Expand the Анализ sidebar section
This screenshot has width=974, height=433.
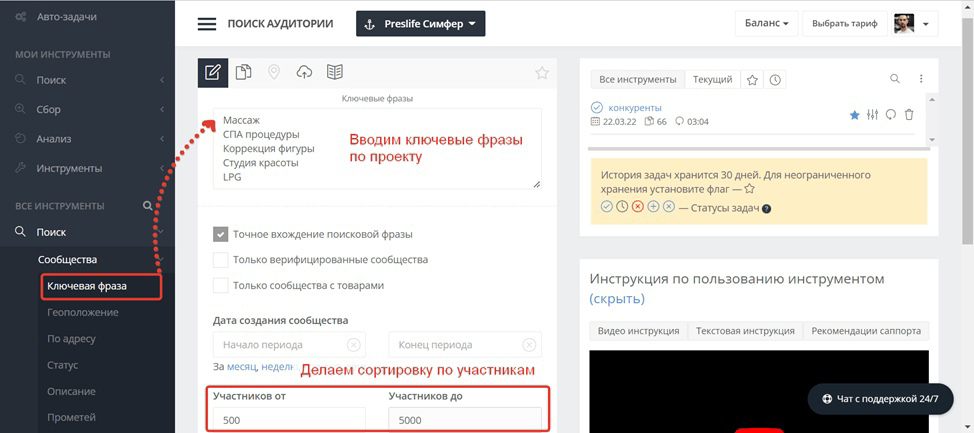coord(87,139)
